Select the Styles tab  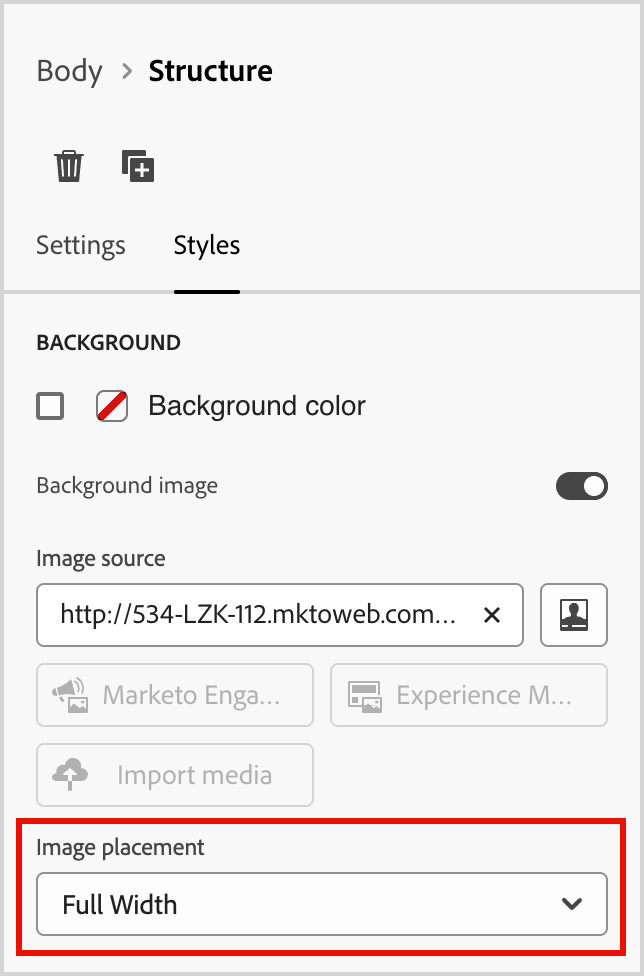click(x=206, y=245)
